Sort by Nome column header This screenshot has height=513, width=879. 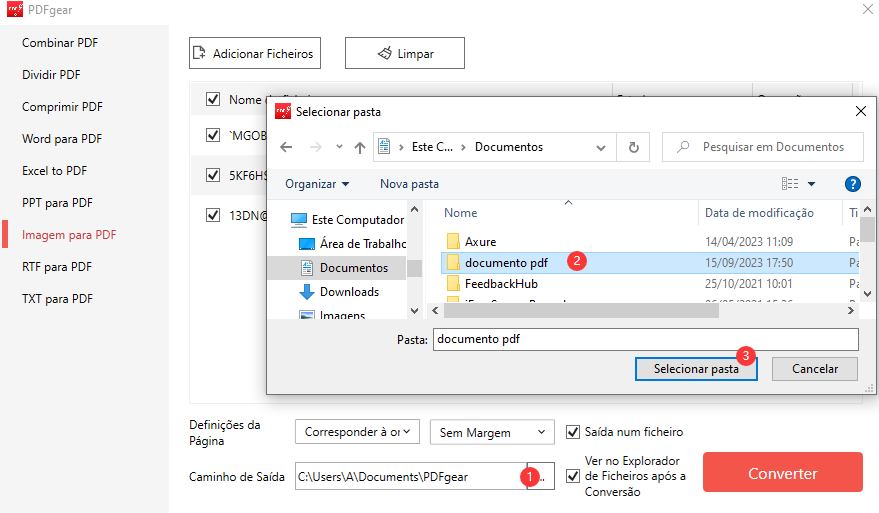click(461, 213)
